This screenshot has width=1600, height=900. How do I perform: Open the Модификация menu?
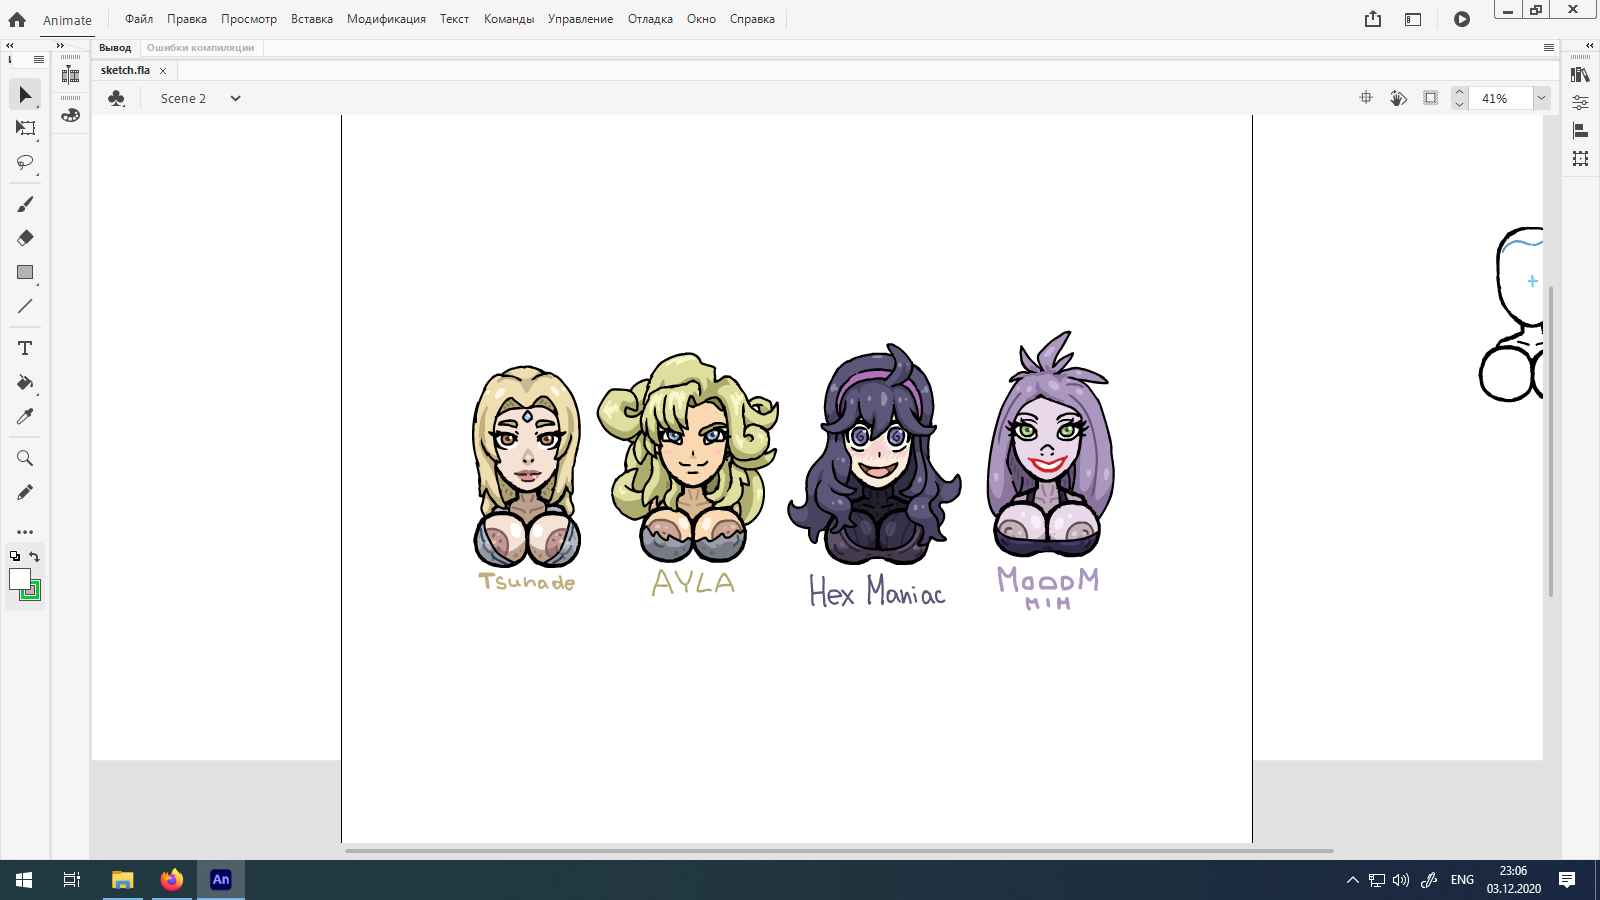(x=386, y=19)
